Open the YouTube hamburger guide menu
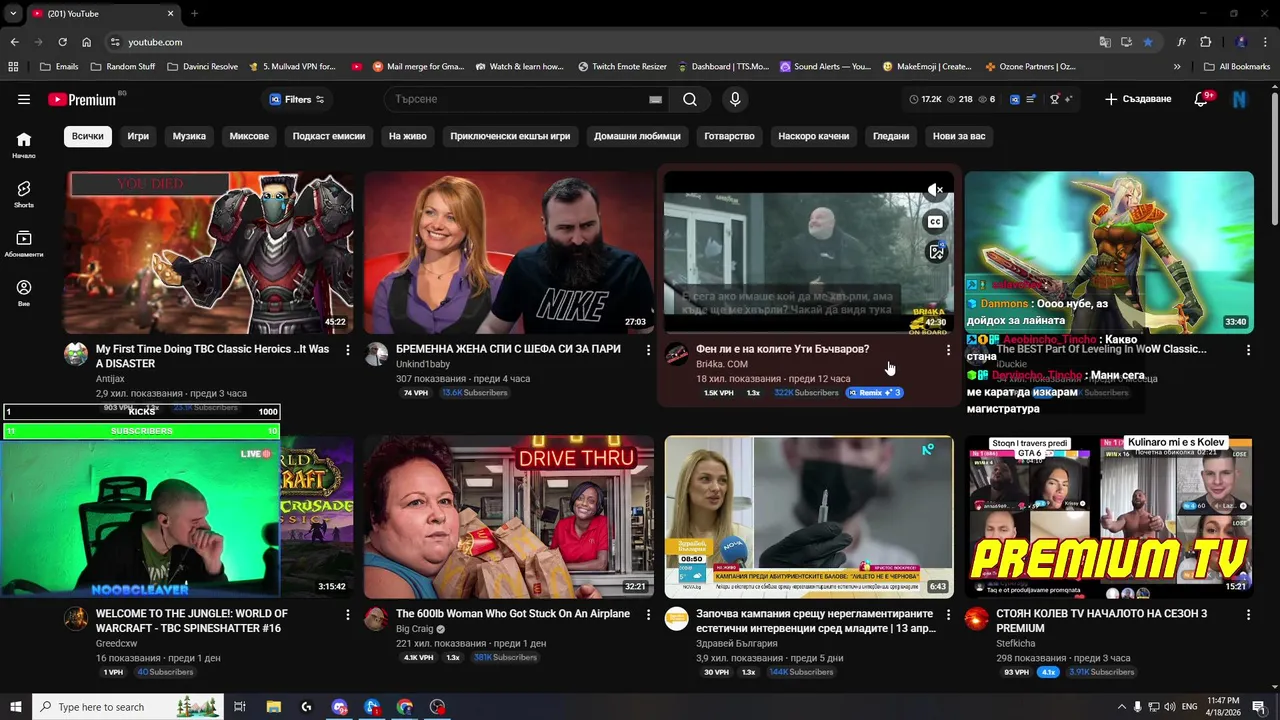Screen dimensions: 1280x720 24,99
